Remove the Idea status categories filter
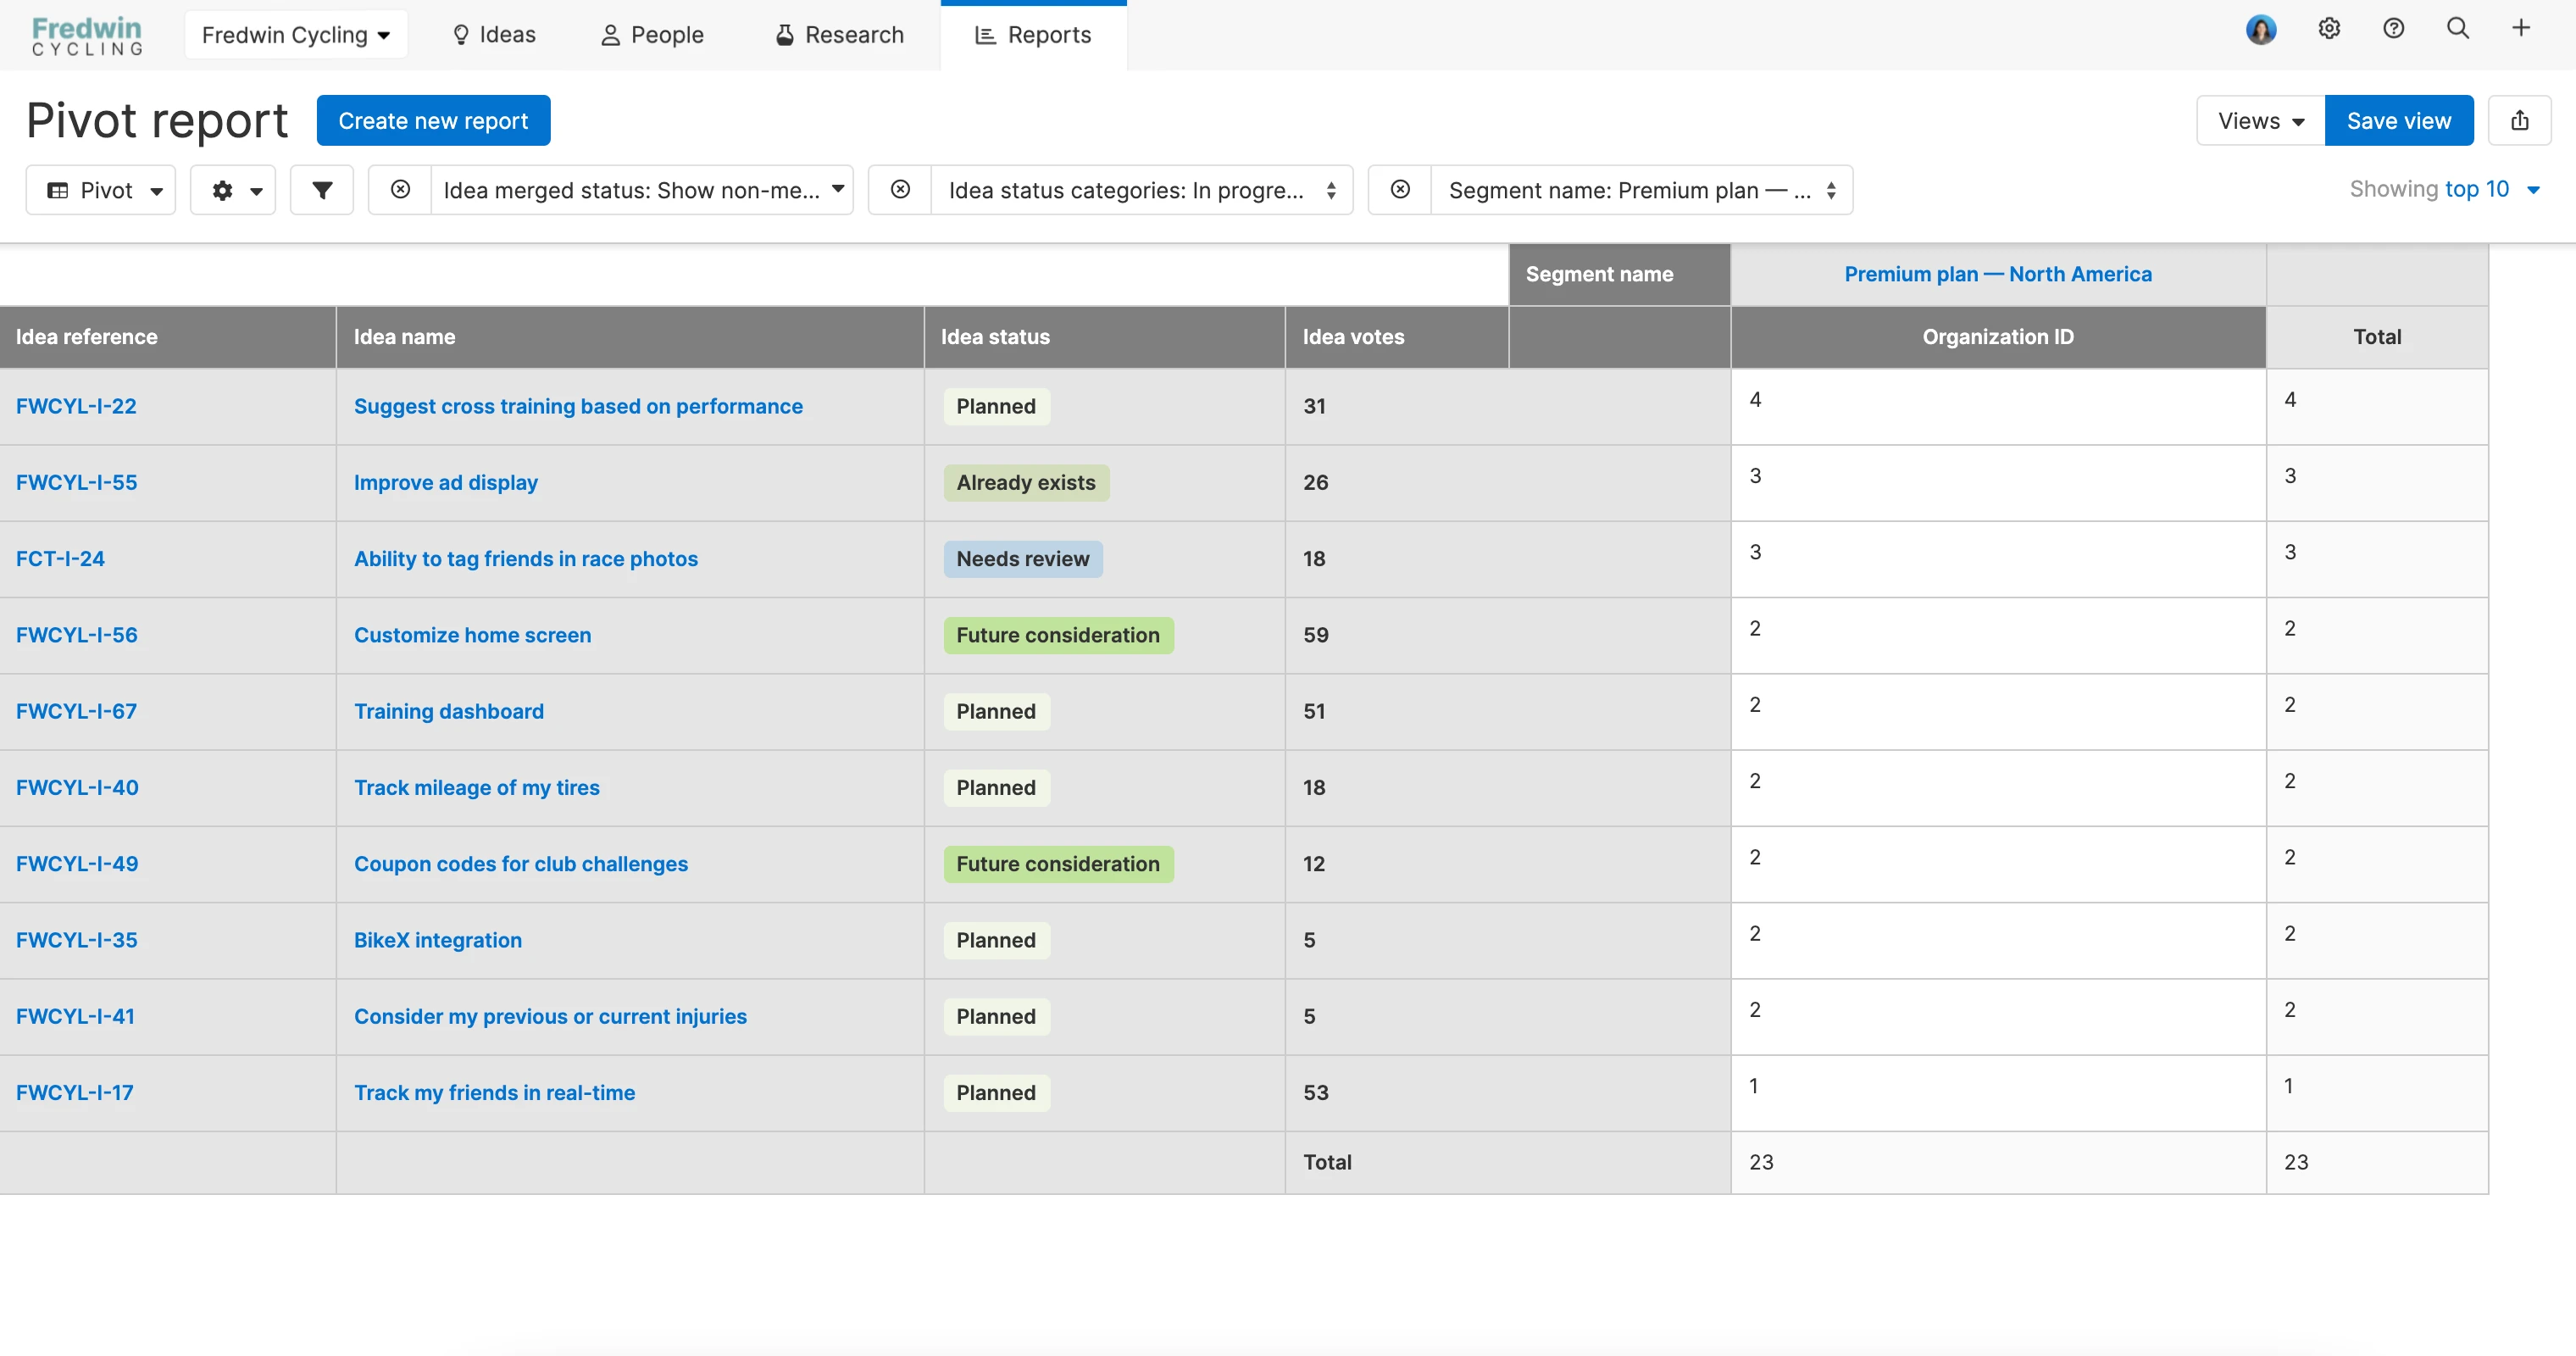The image size is (2576, 1356). (x=900, y=190)
